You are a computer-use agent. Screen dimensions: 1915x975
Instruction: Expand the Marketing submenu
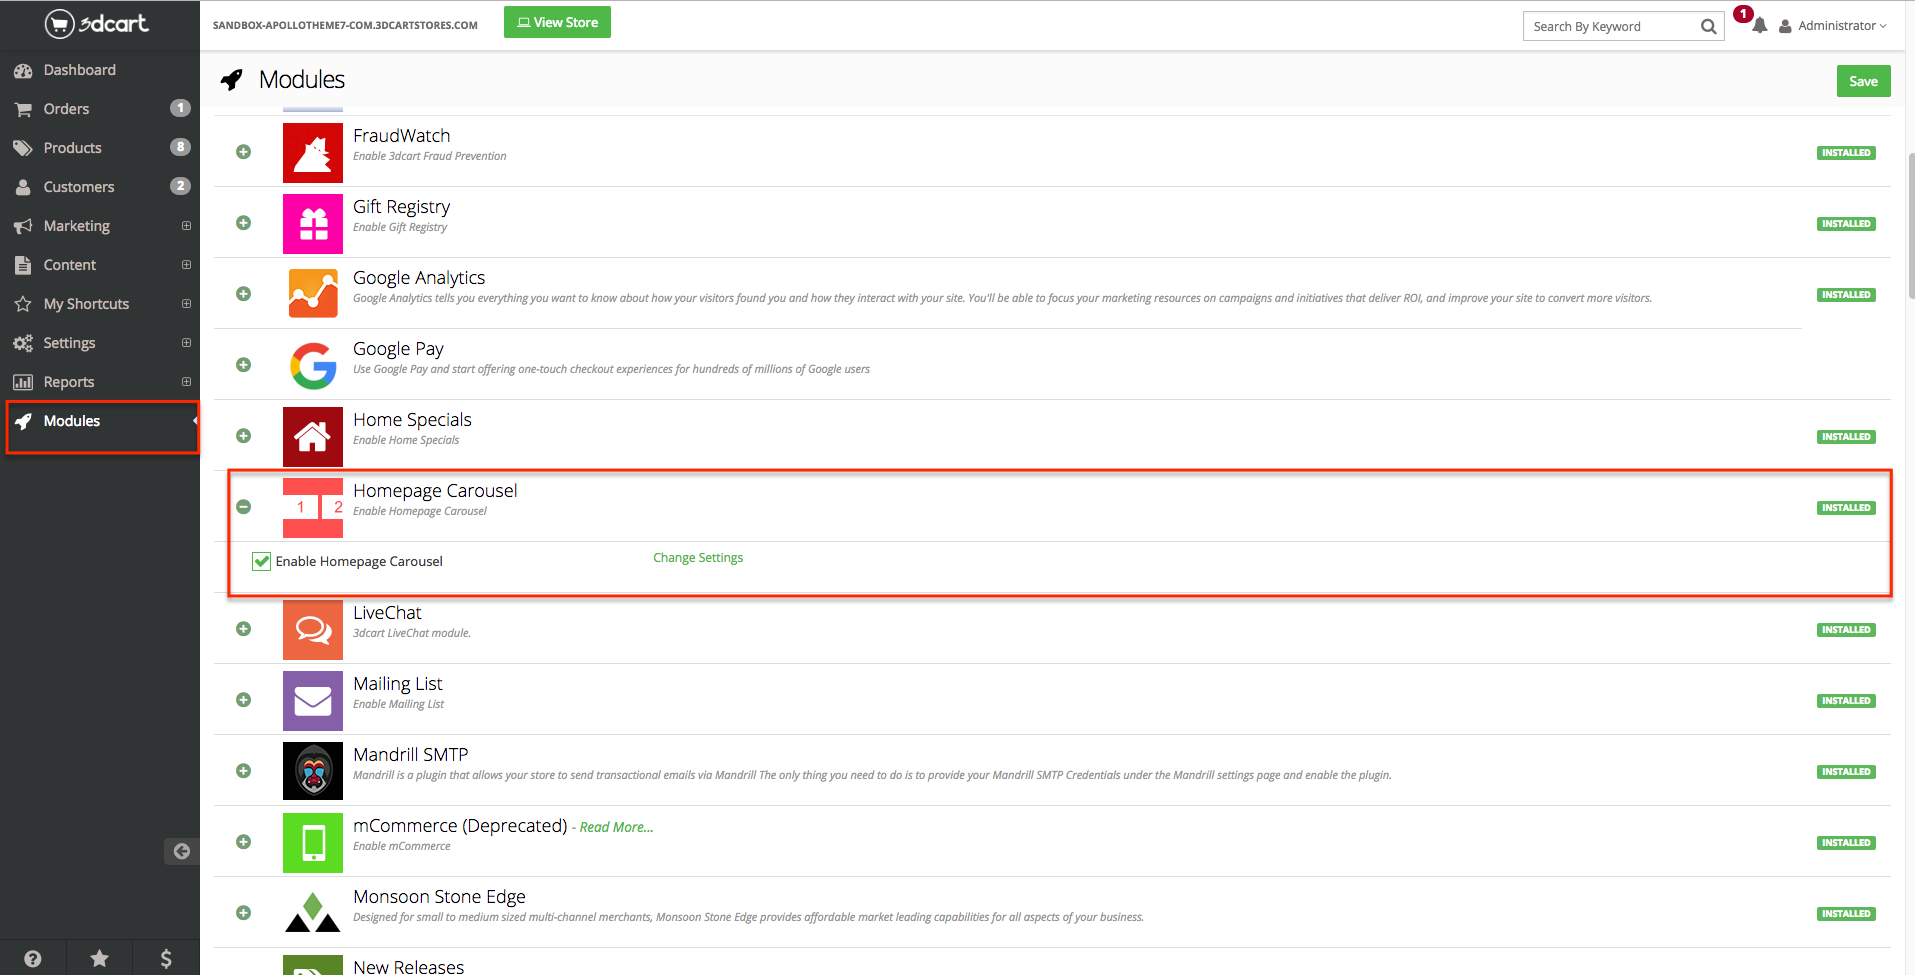(186, 226)
